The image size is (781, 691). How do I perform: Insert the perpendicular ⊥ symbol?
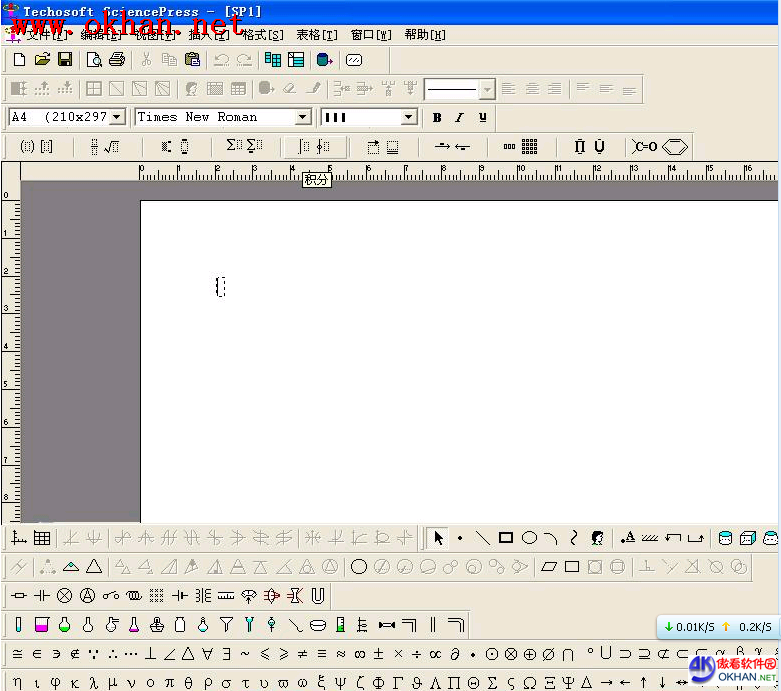150,654
